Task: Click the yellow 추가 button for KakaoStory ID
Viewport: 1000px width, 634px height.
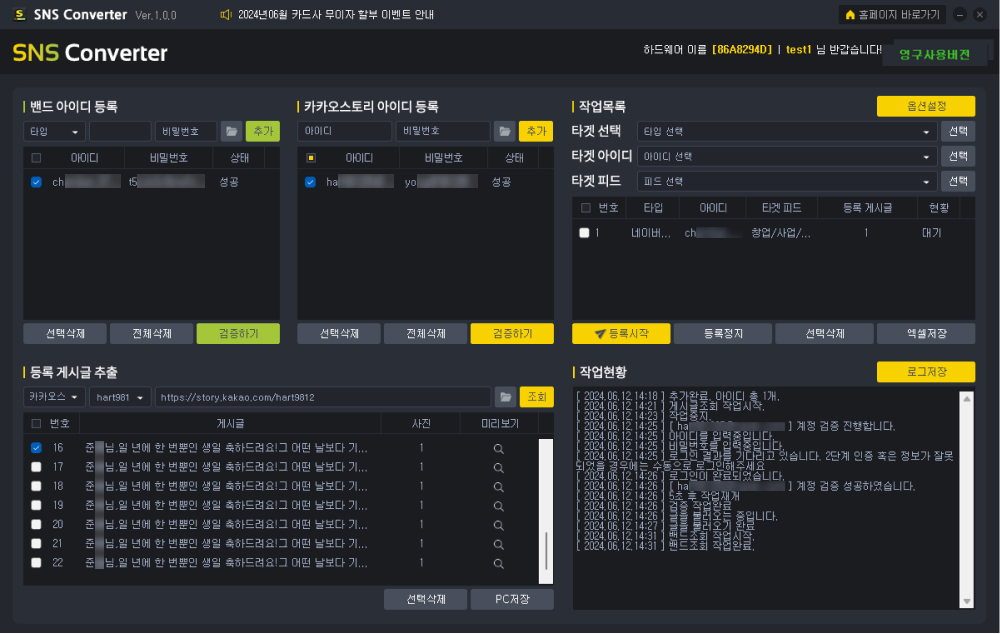Action: click(x=536, y=131)
